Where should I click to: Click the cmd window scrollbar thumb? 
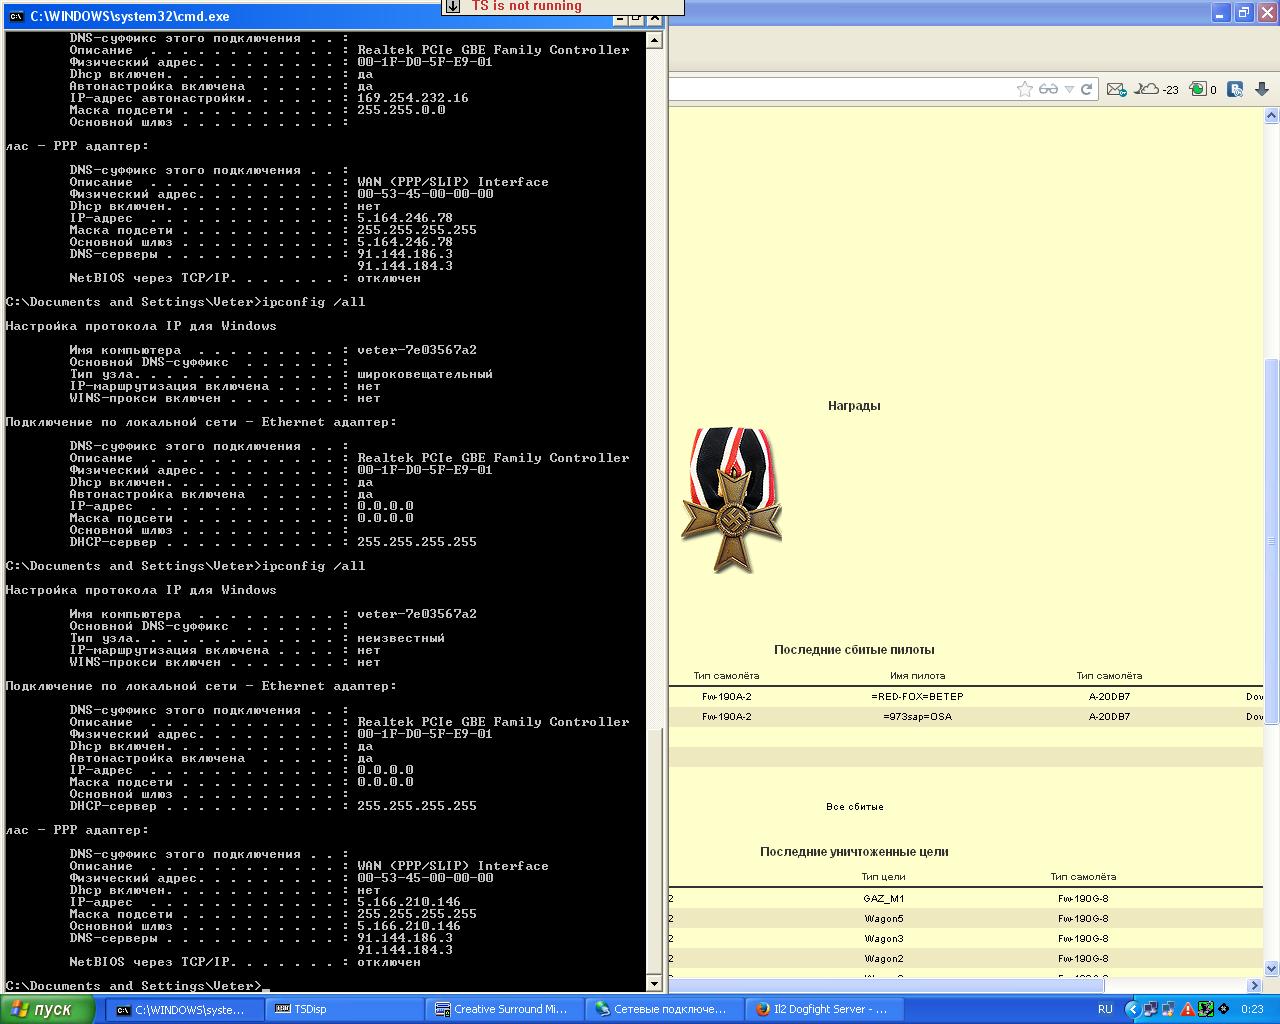[654, 850]
